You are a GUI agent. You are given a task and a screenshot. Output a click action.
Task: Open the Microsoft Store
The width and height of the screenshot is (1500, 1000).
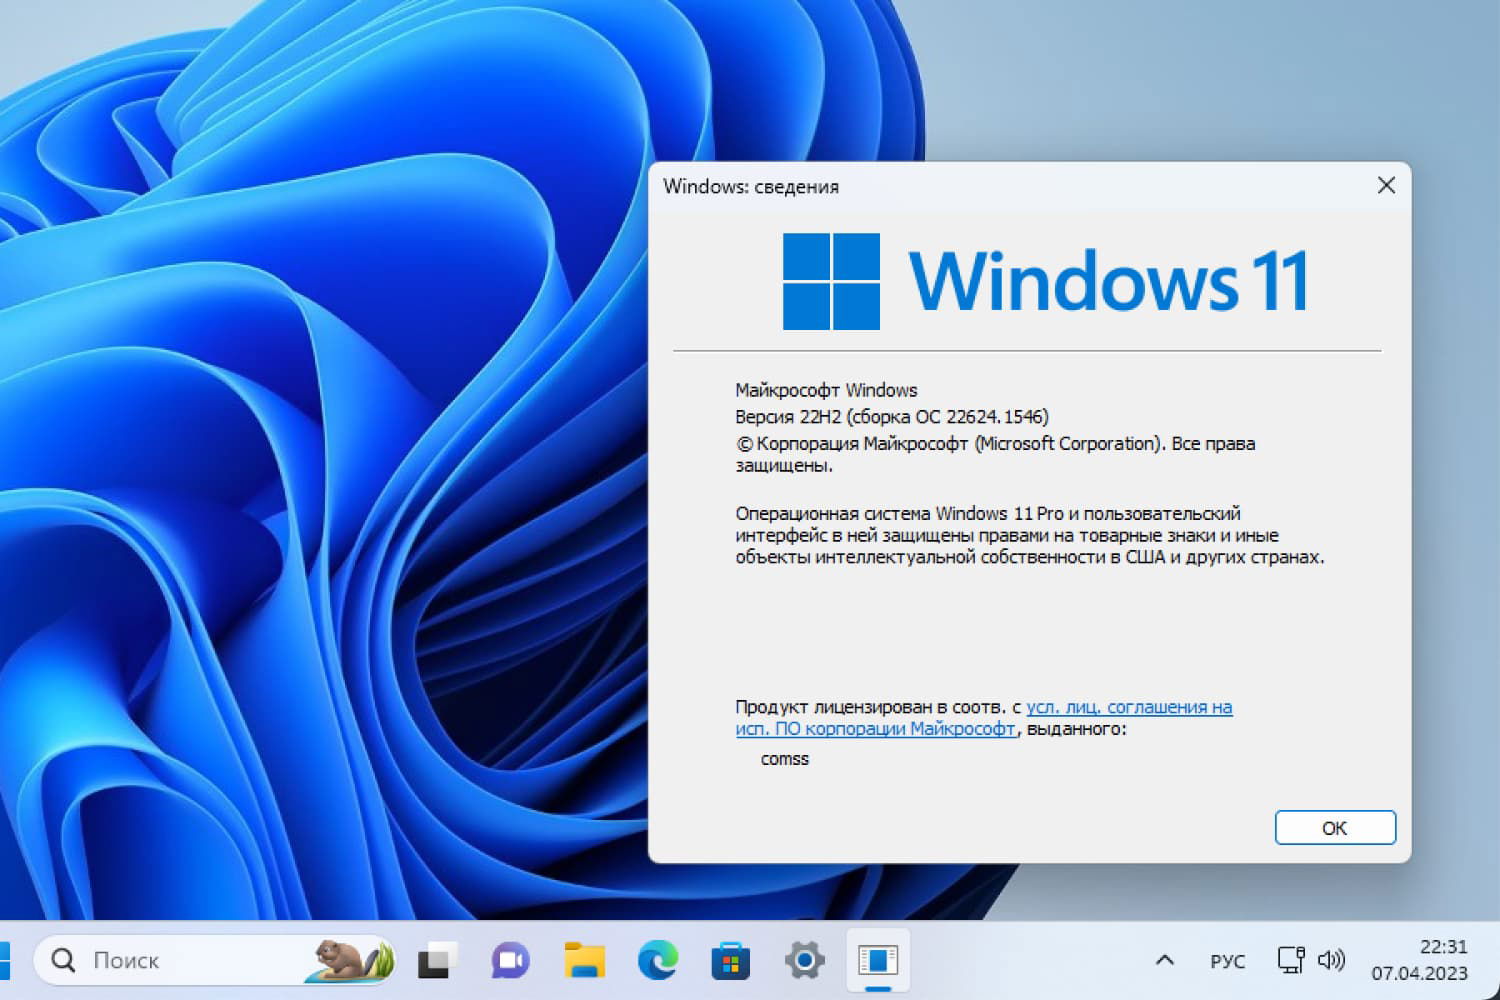tap(730, 960)
